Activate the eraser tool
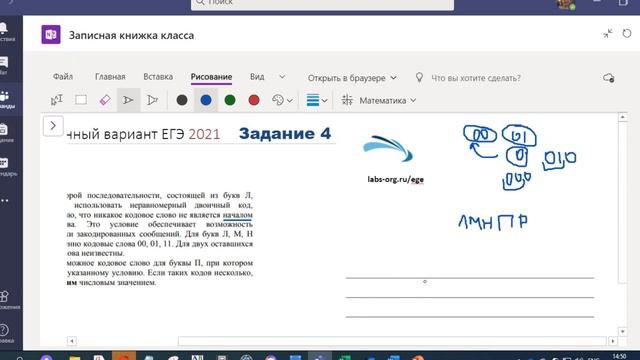 pyautogui.click(x=104, y=100)
